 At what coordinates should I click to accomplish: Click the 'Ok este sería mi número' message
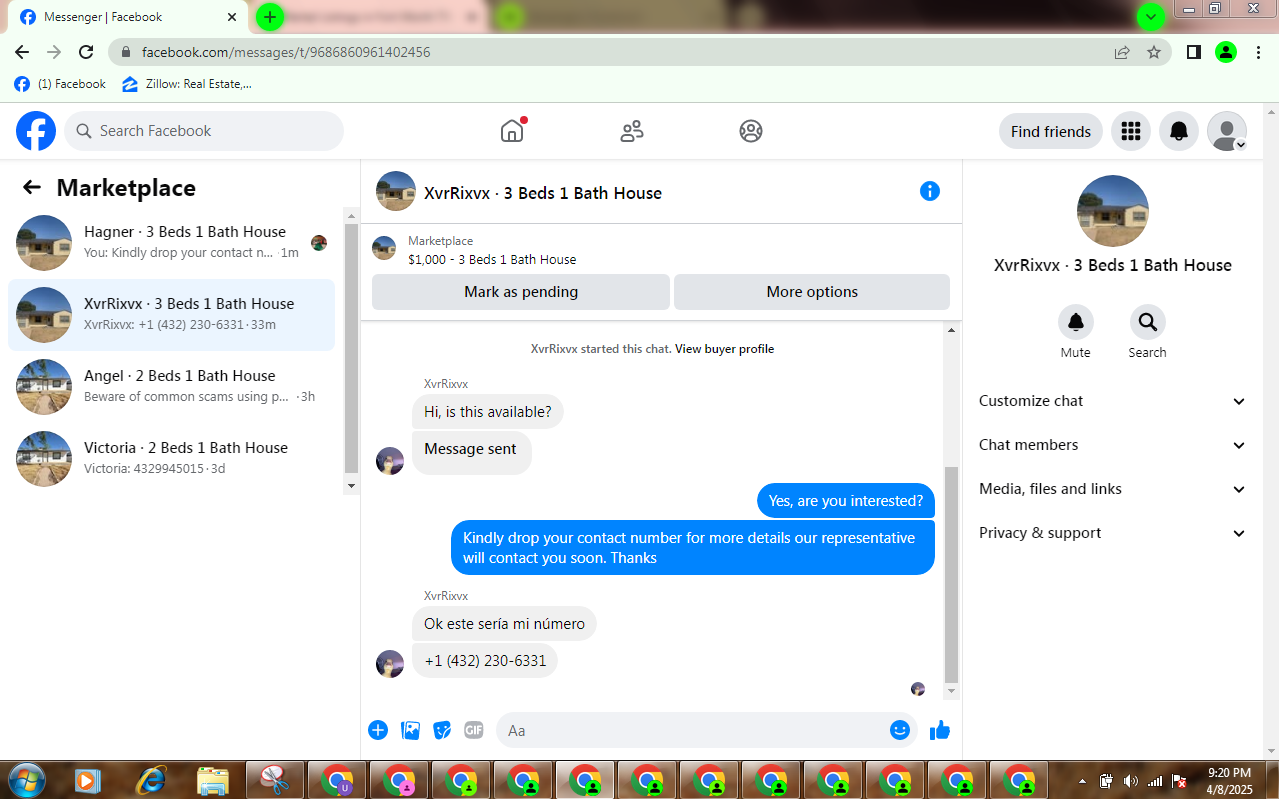pyautogui.click(x=504, y=624)
